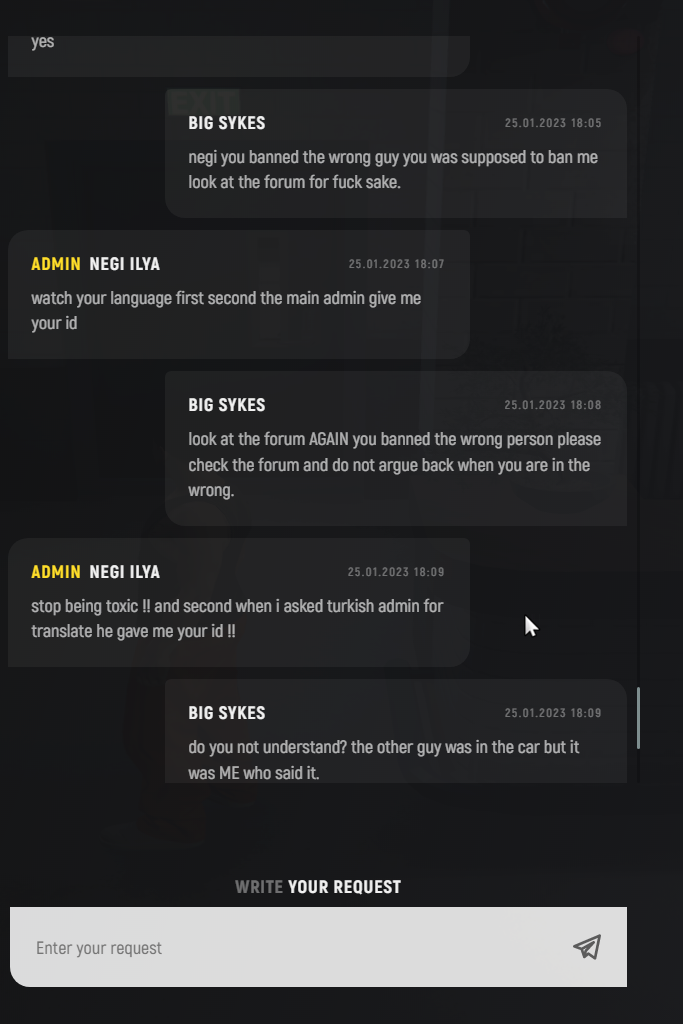Image resolution: width=683 pixels, height=1024 pixels.
Task: Select the 'watch your language first' message
Action: pos(226,310)
